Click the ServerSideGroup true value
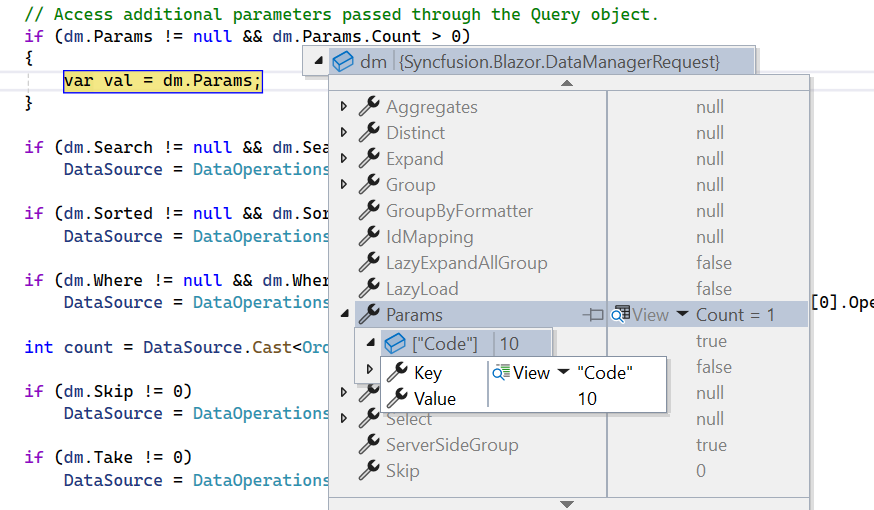The image size is (874, 510). point(711,445)
